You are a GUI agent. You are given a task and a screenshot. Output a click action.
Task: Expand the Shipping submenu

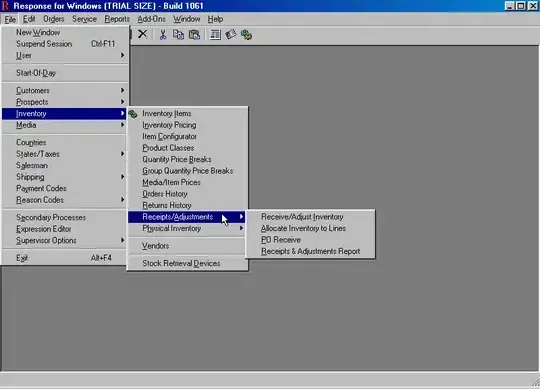[x=65, y=177]
